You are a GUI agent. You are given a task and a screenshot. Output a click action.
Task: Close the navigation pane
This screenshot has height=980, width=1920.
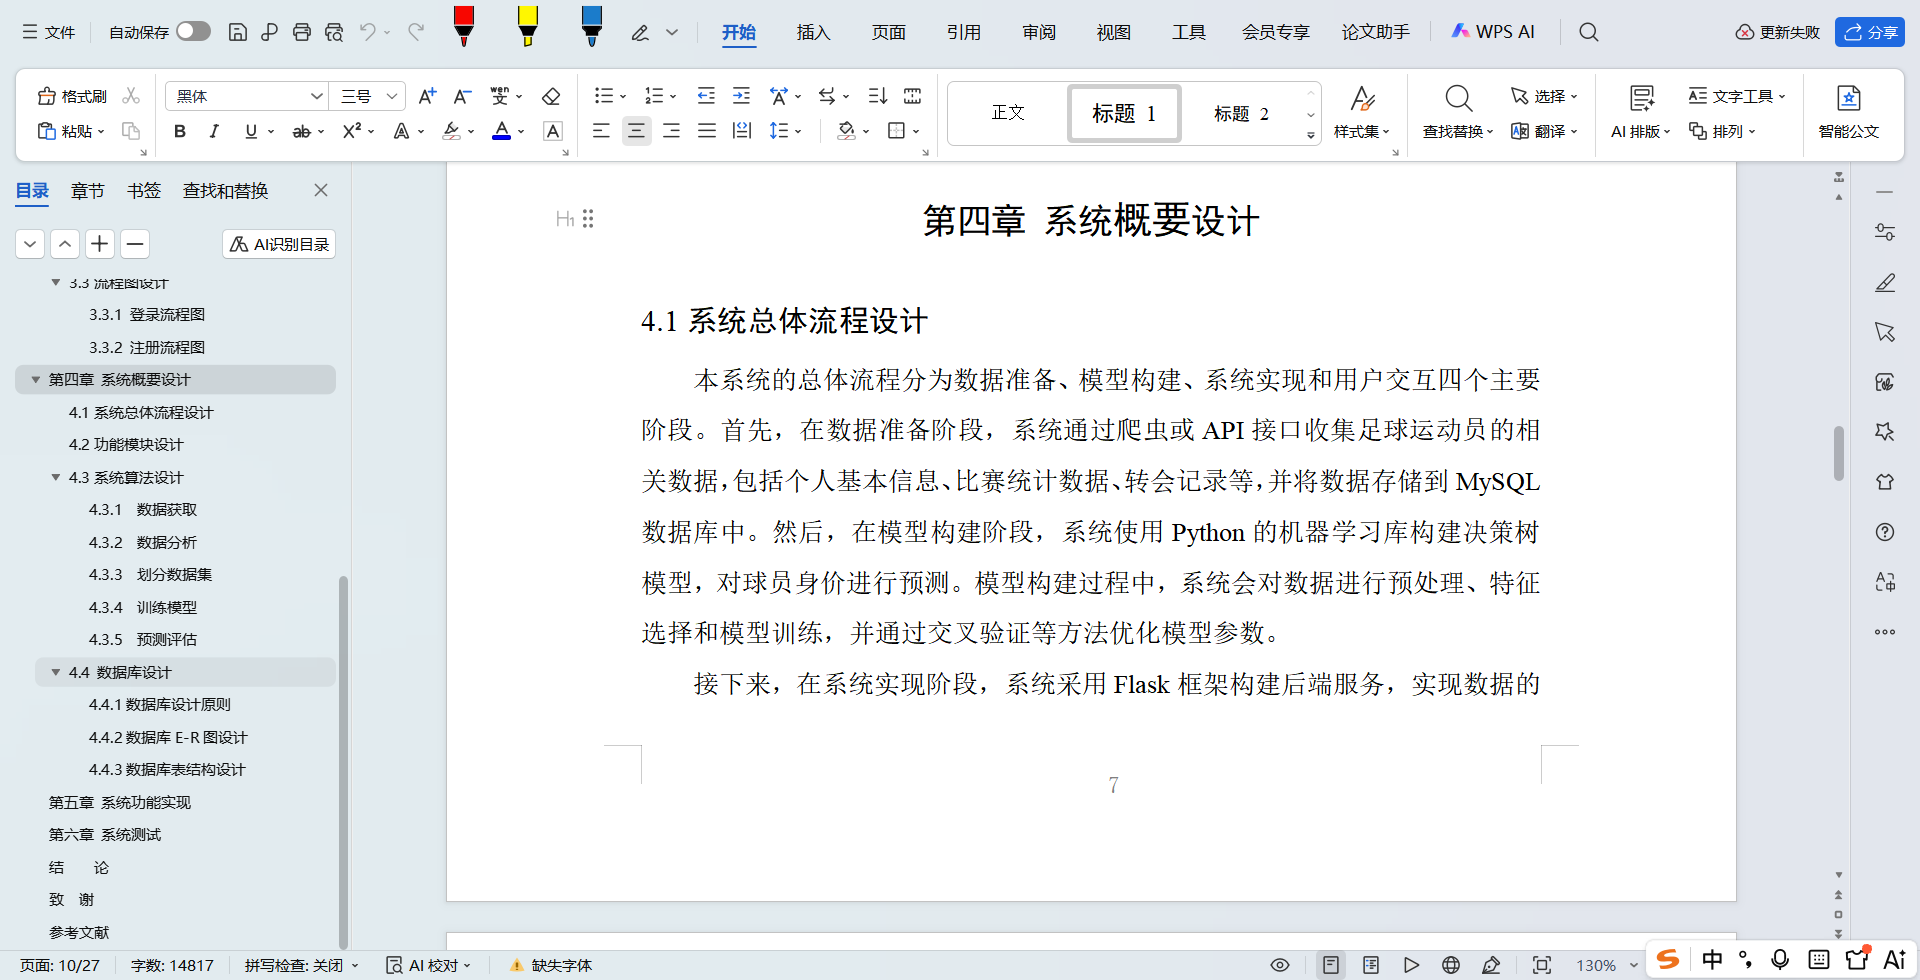(x=321, y=190)
